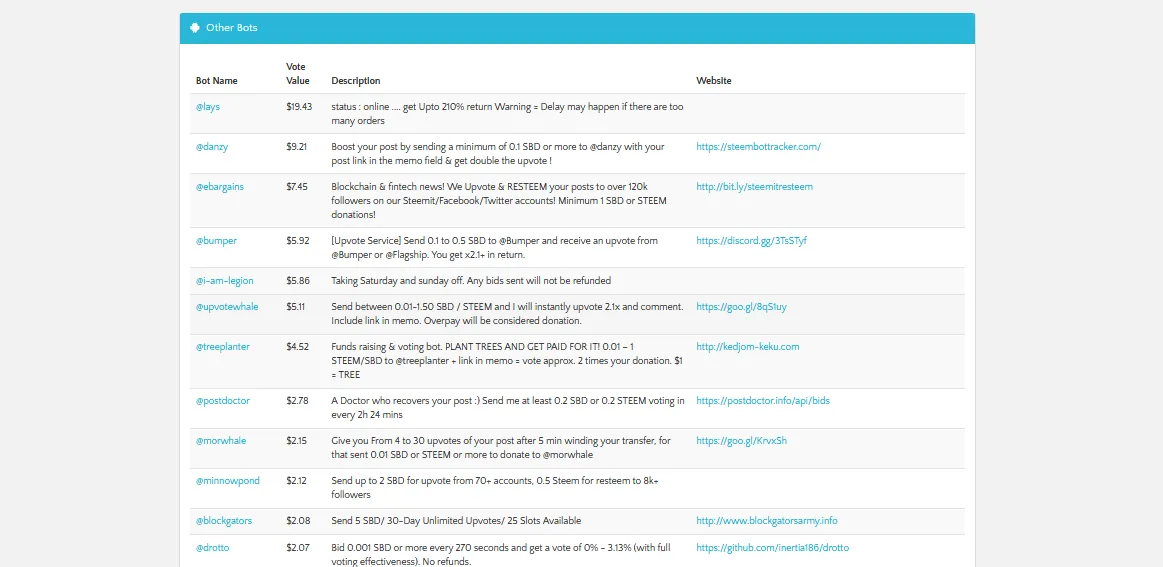This screenshot has width=1163, height=567.
Task: Select the $2.07 vote value cell
Action: tap(297, 548)
